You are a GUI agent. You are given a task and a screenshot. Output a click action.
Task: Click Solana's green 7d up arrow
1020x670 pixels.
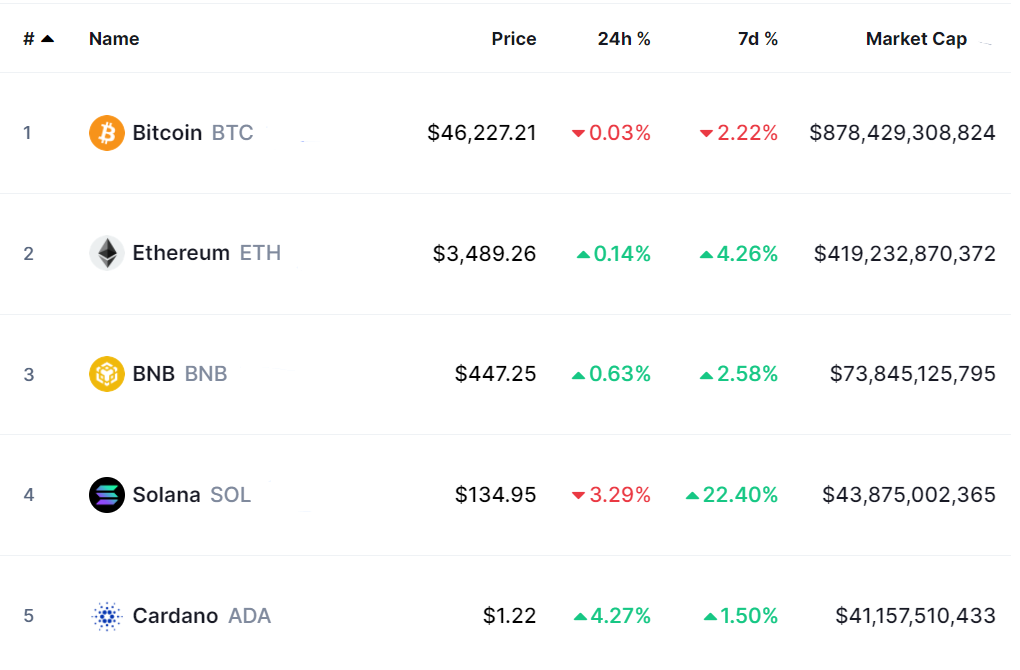(692, 496)
